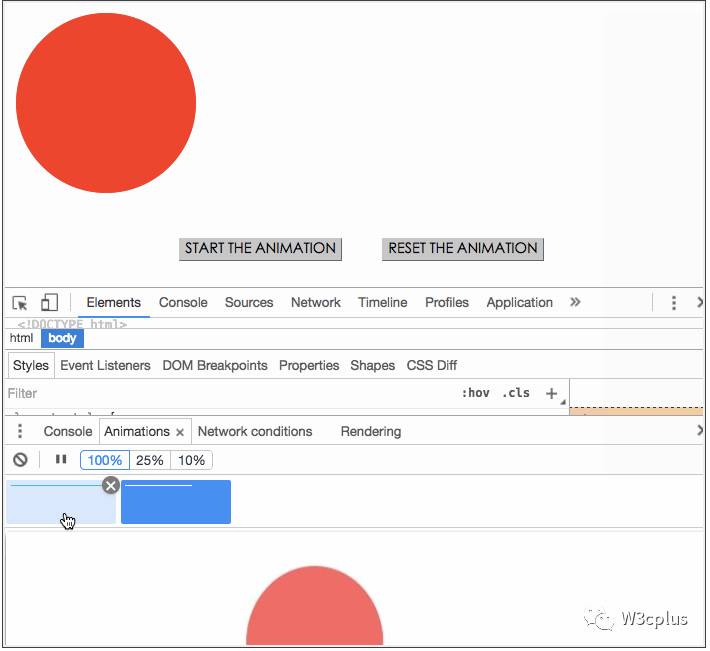Image resolution: width=710 pixels, height=651 pixels.
Task: Close the Animations drawer tab
Action: (x=180, y=432)
